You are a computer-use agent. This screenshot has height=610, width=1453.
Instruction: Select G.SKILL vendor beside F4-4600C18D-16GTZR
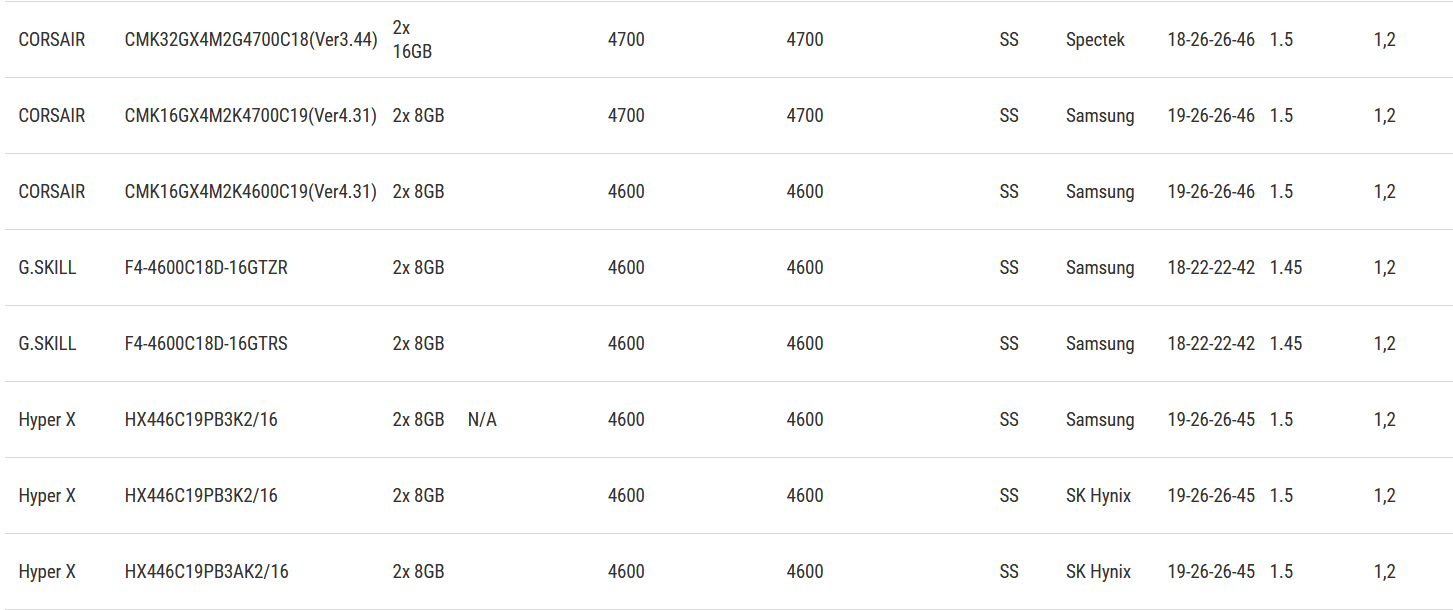pyautogui.click(x=47, y=268)
